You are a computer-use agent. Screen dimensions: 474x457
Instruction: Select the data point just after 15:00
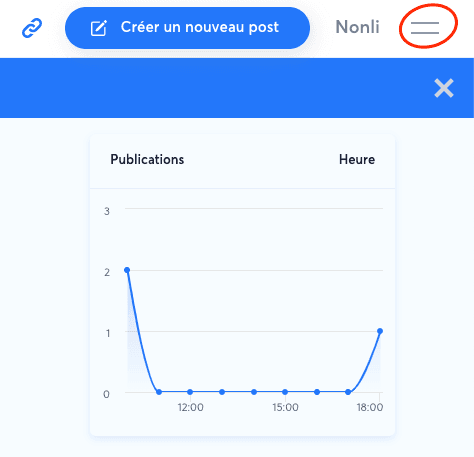317,392
